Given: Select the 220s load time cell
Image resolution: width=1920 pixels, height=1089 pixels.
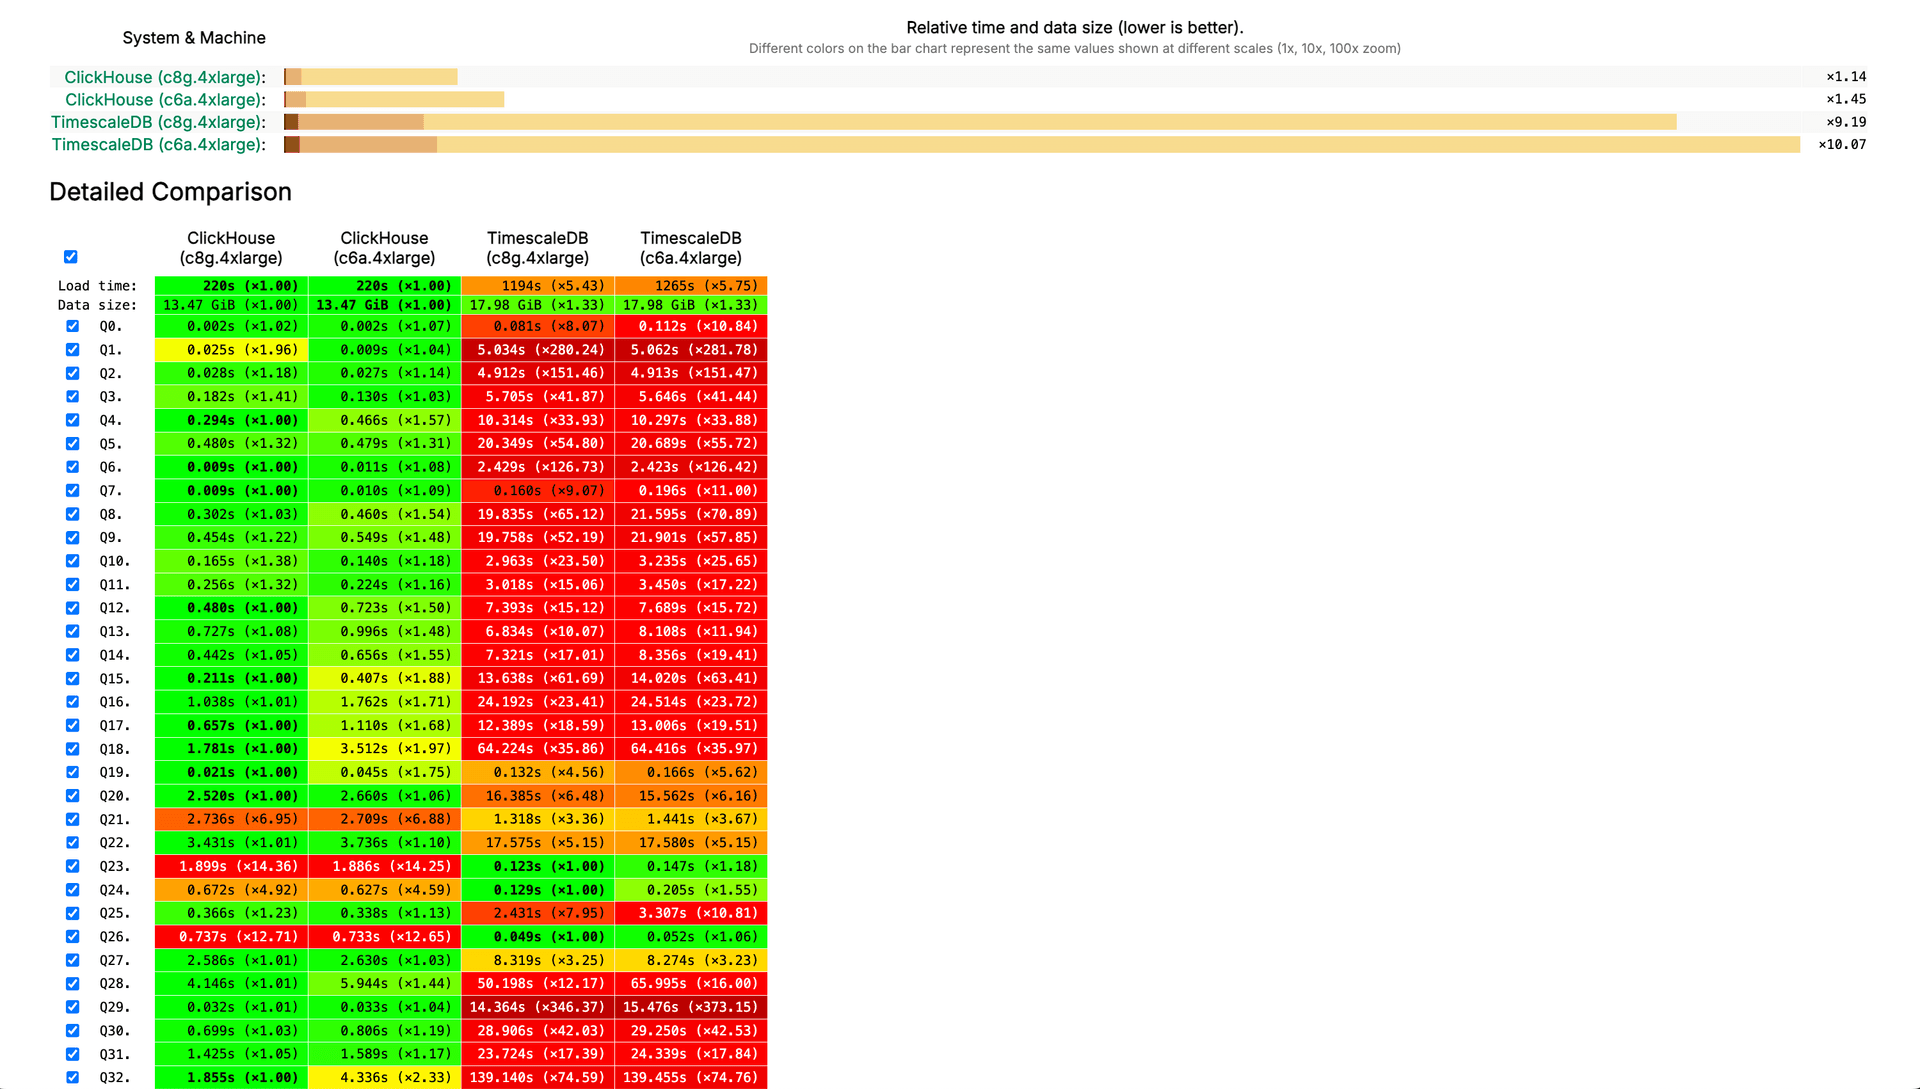Looking at the screenshot, I should pyautogui.click(x=230, y=285).
